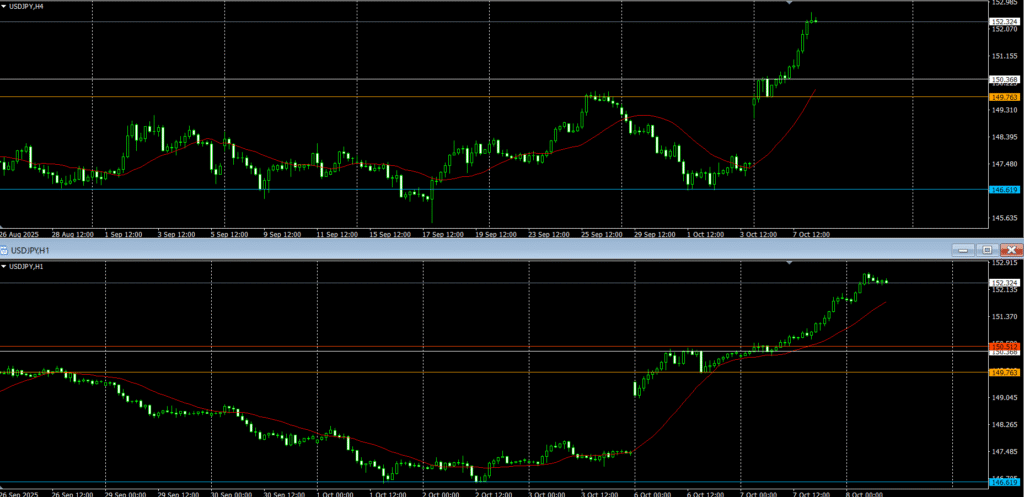1024x497 pixels.
Task: Click the "3 Oct 12:00" time label on H4
Action: [x=758, y=234]
